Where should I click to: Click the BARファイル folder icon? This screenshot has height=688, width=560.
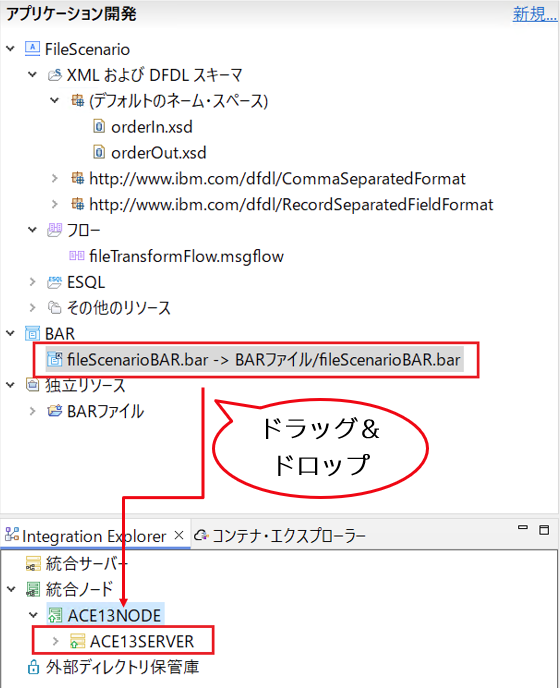click(54, 411)
